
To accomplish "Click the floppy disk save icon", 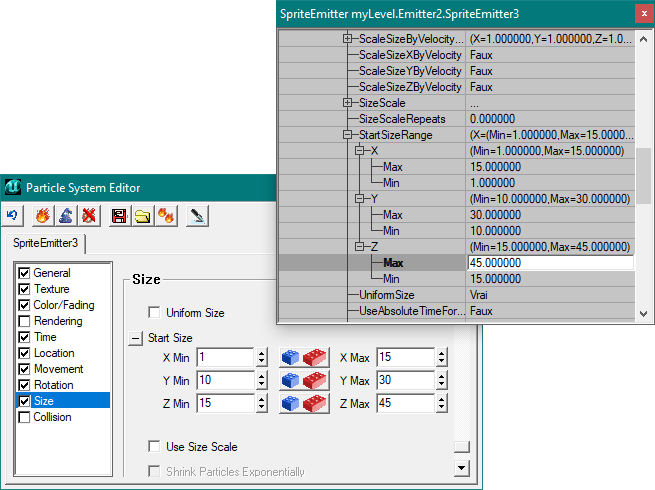I will (119, 214).
